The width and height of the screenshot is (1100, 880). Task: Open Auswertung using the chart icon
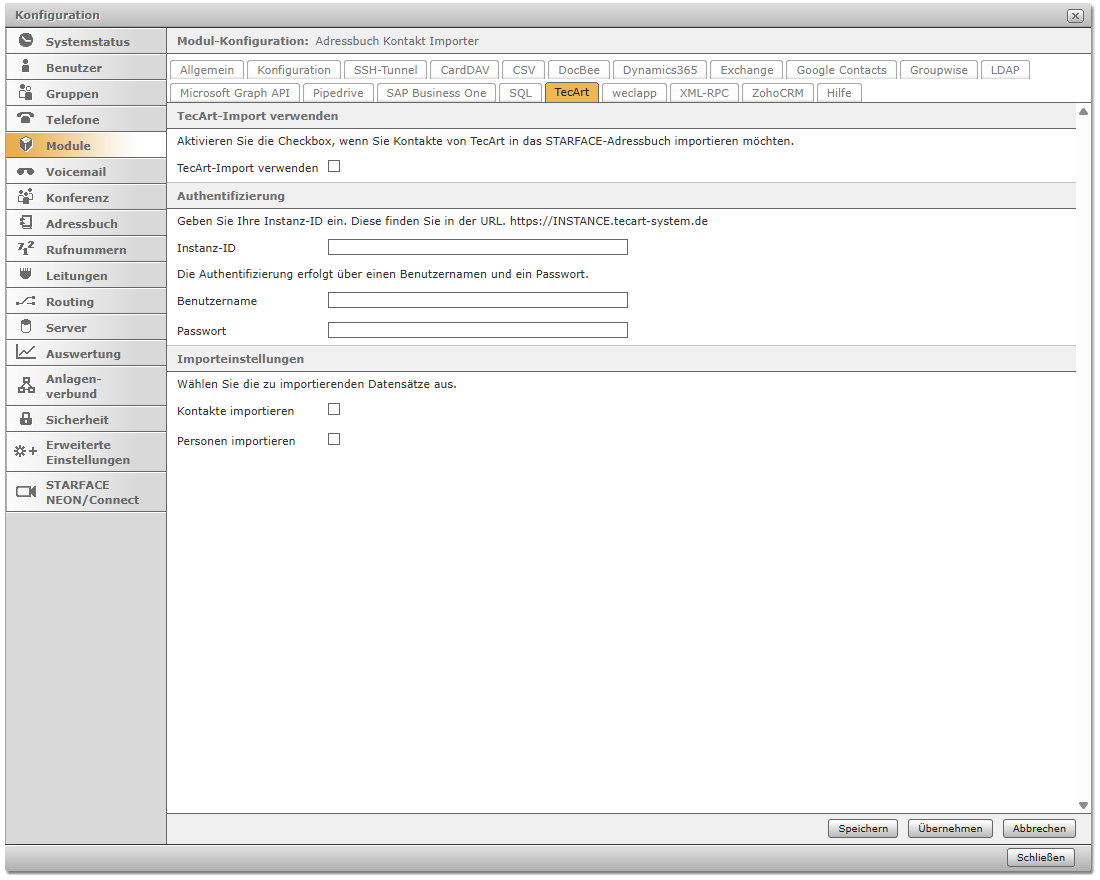point(26,353)
